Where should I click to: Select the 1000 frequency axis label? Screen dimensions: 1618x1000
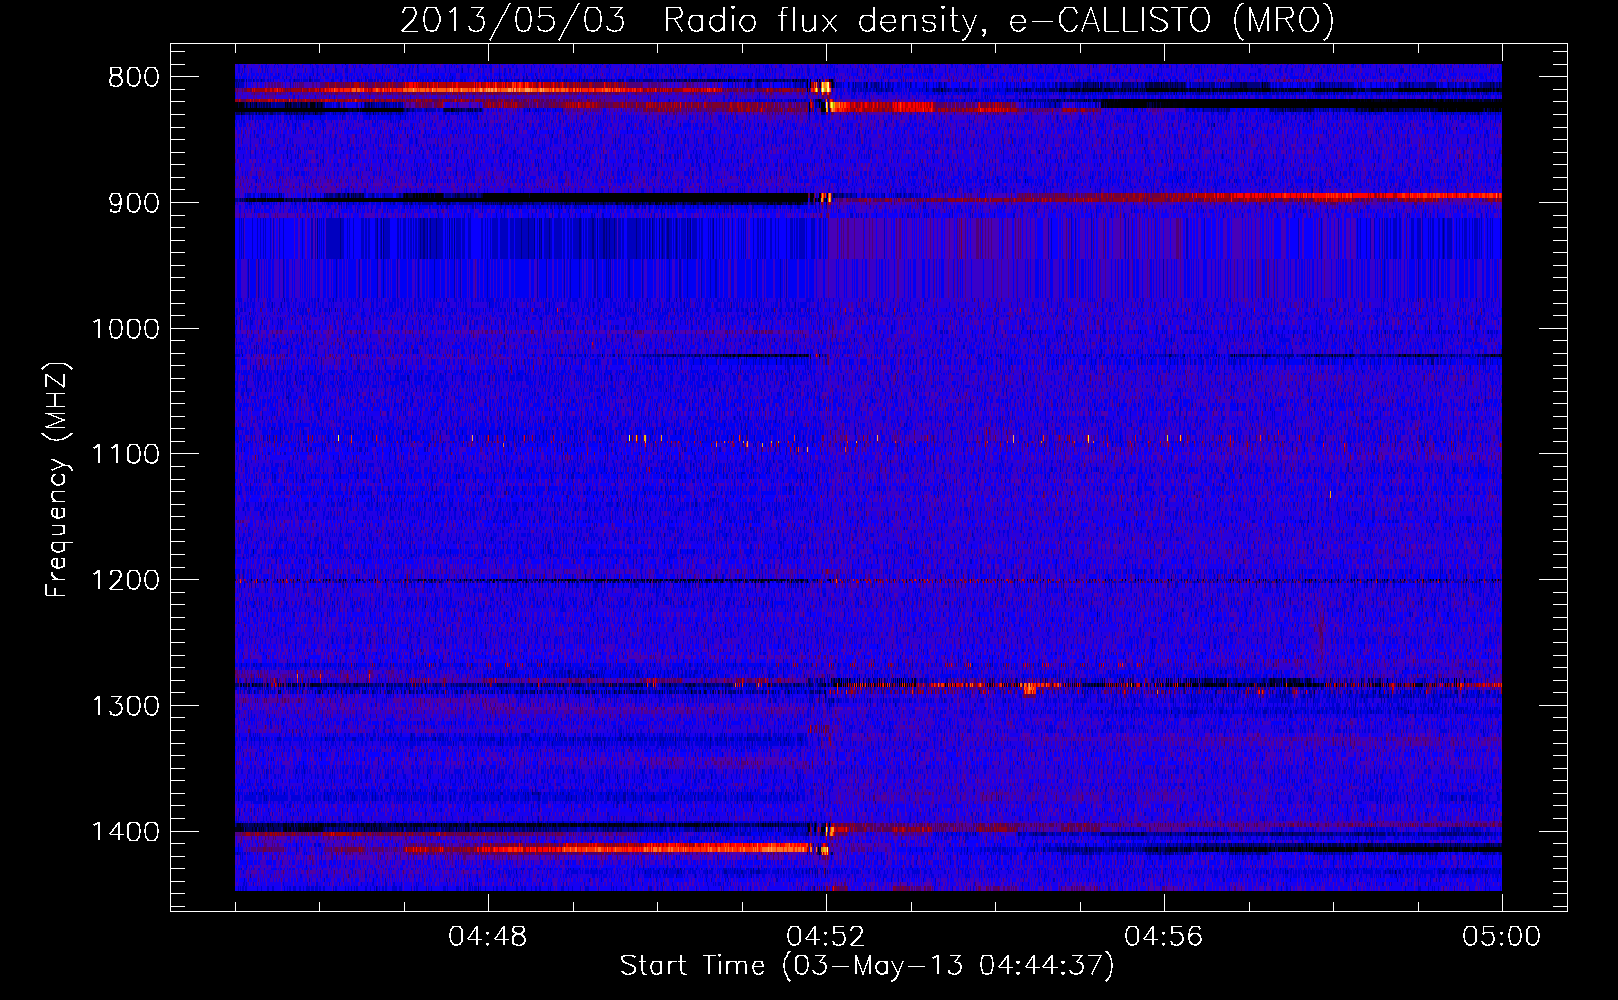pyautogui.click(x=125, y=329)
